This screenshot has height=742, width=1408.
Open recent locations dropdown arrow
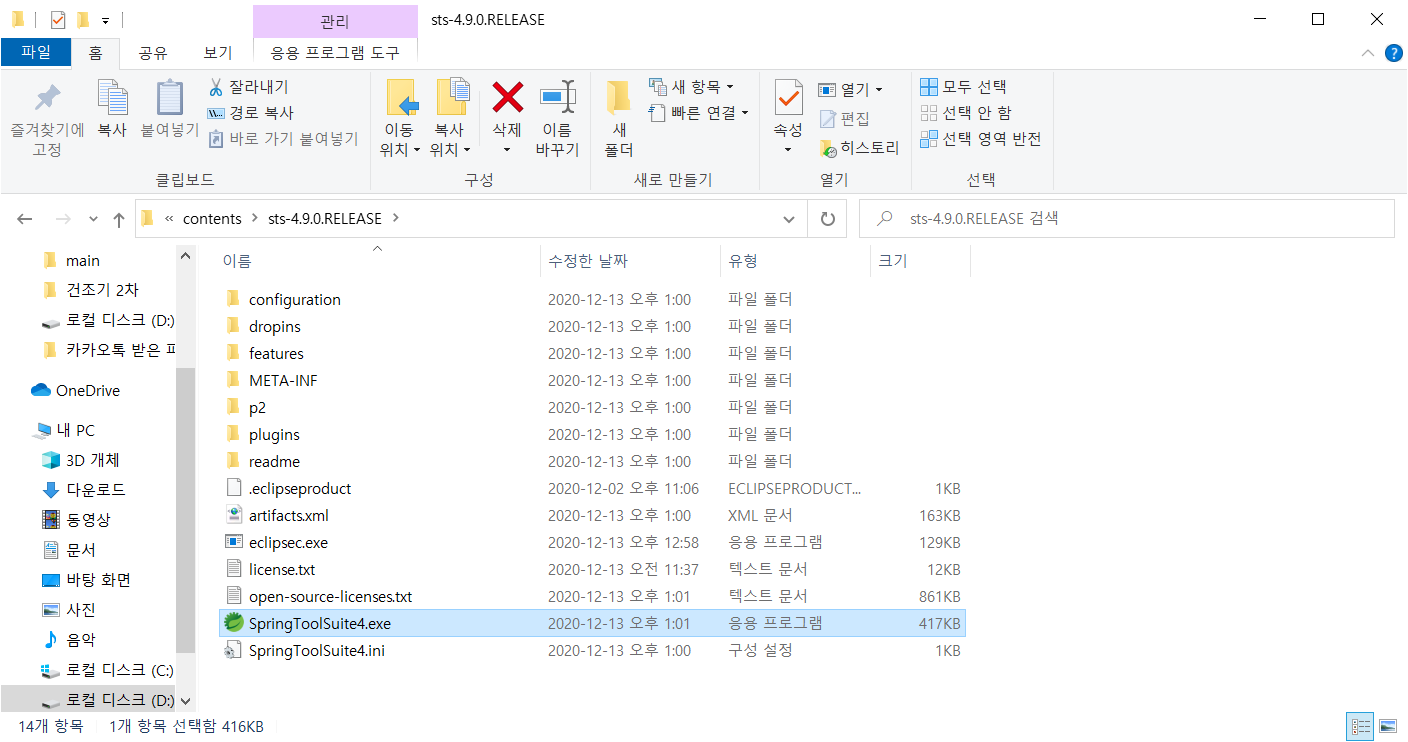[x=93, y=219]
